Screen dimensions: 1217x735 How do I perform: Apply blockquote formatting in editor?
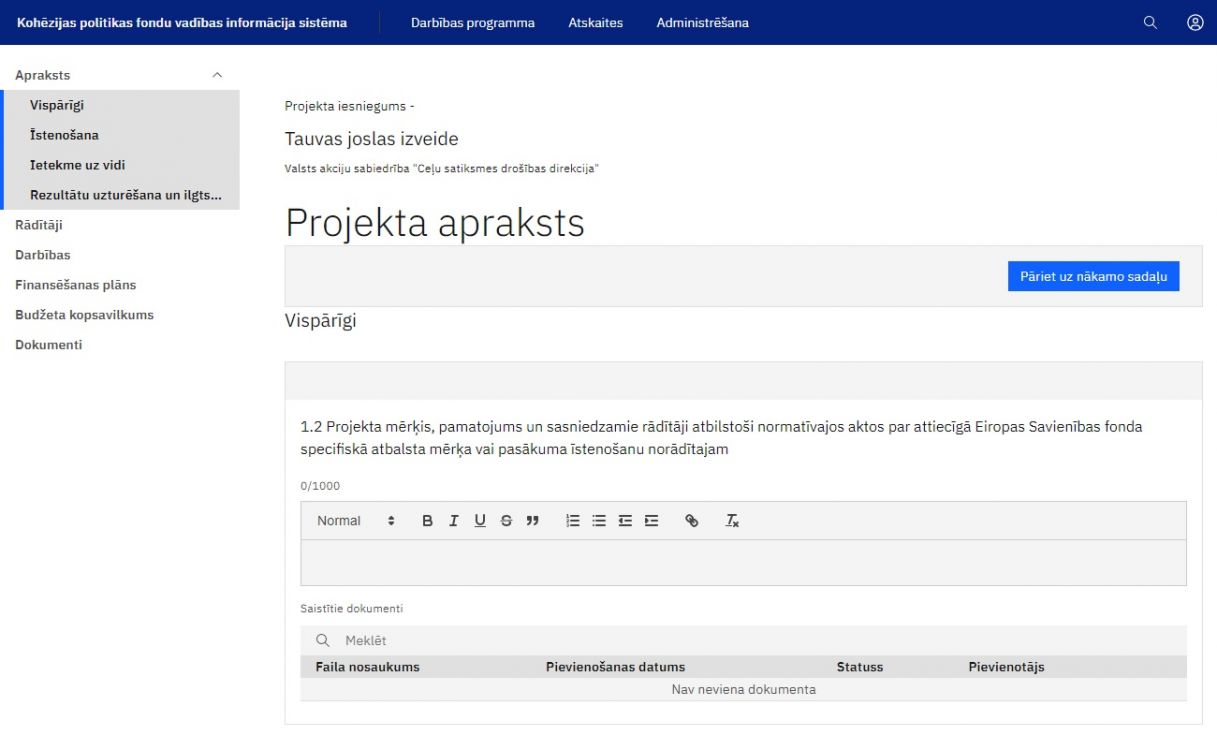coord(532,521)
